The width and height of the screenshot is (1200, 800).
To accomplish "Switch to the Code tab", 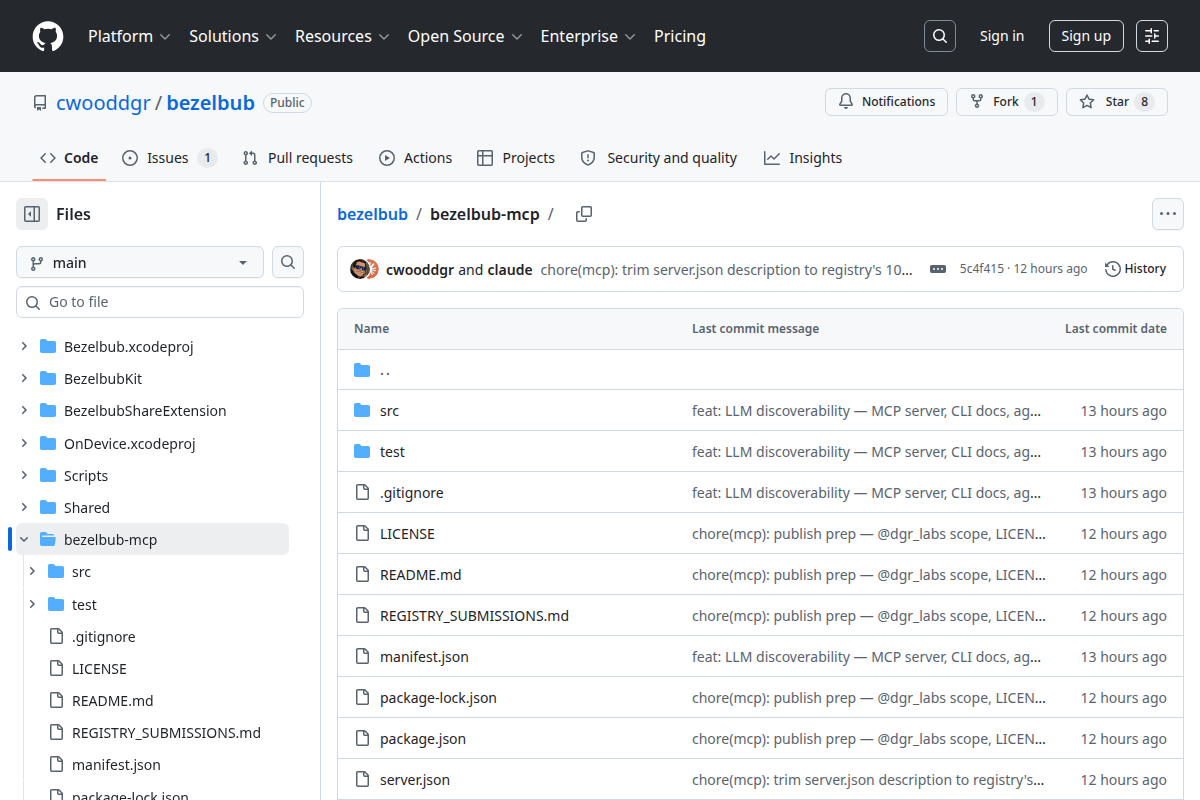I will click(69, 158).
